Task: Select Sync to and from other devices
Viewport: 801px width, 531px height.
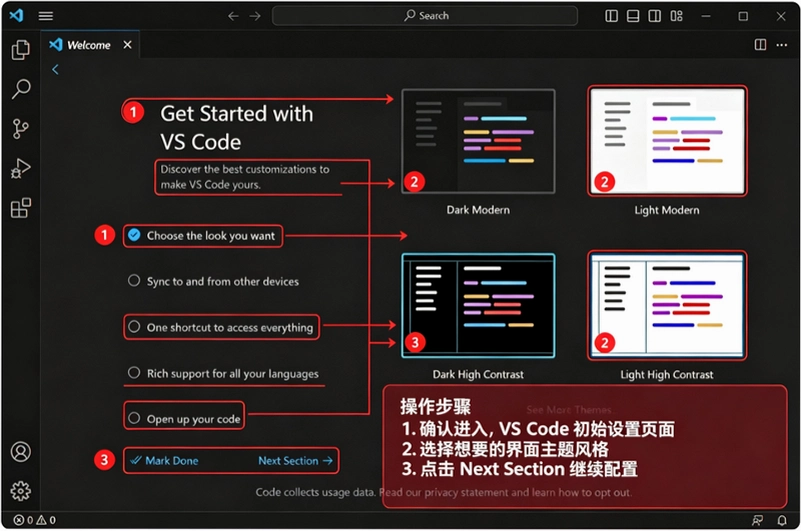Action: tap(214, 282)
